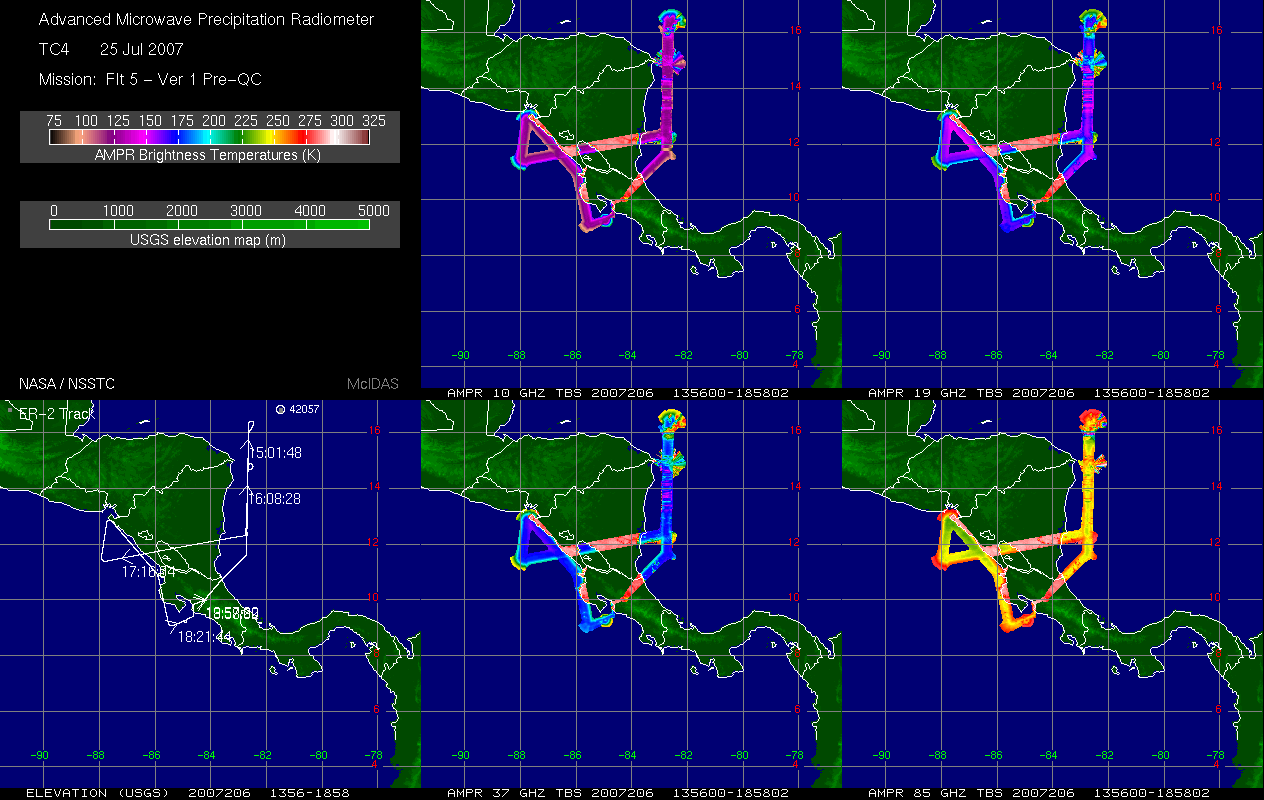Click the 15:01:48 track timestamp

click(x=275, y=453)
